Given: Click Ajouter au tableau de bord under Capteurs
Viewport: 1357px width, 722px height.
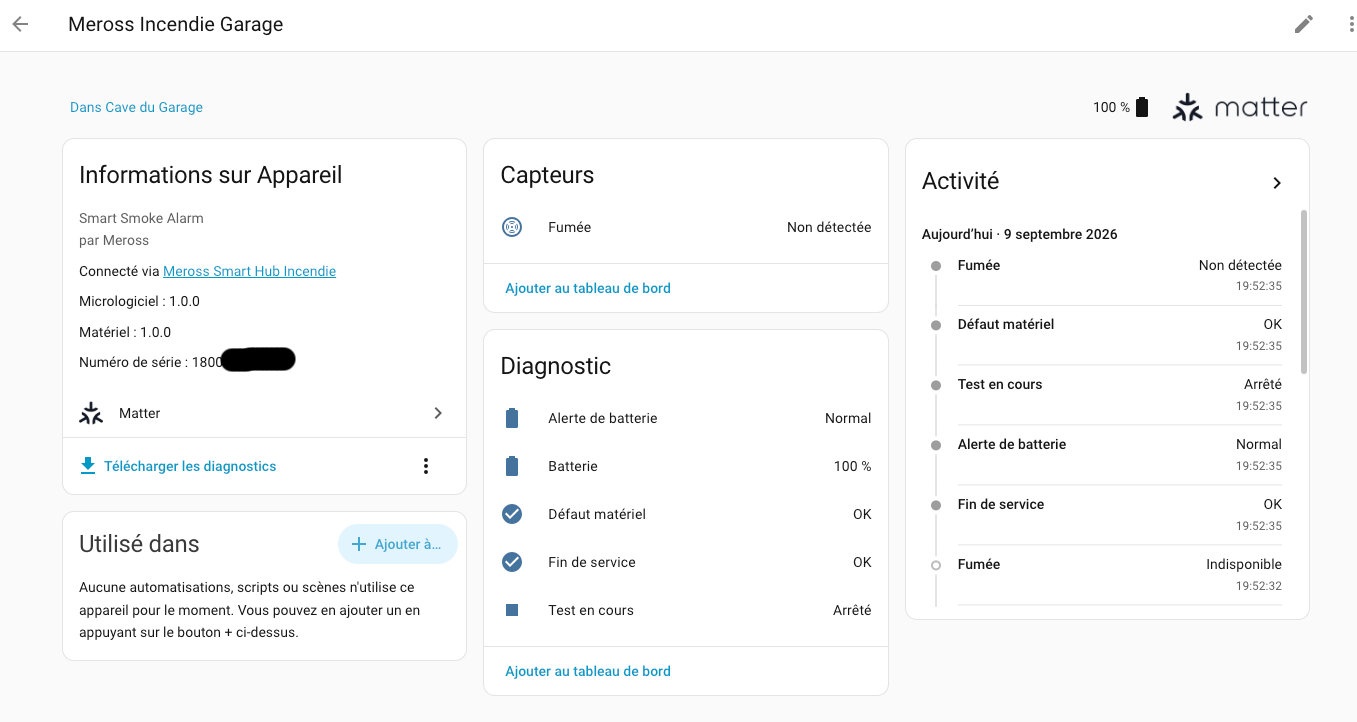Looking at the screenshot, I should coord(588,288).
